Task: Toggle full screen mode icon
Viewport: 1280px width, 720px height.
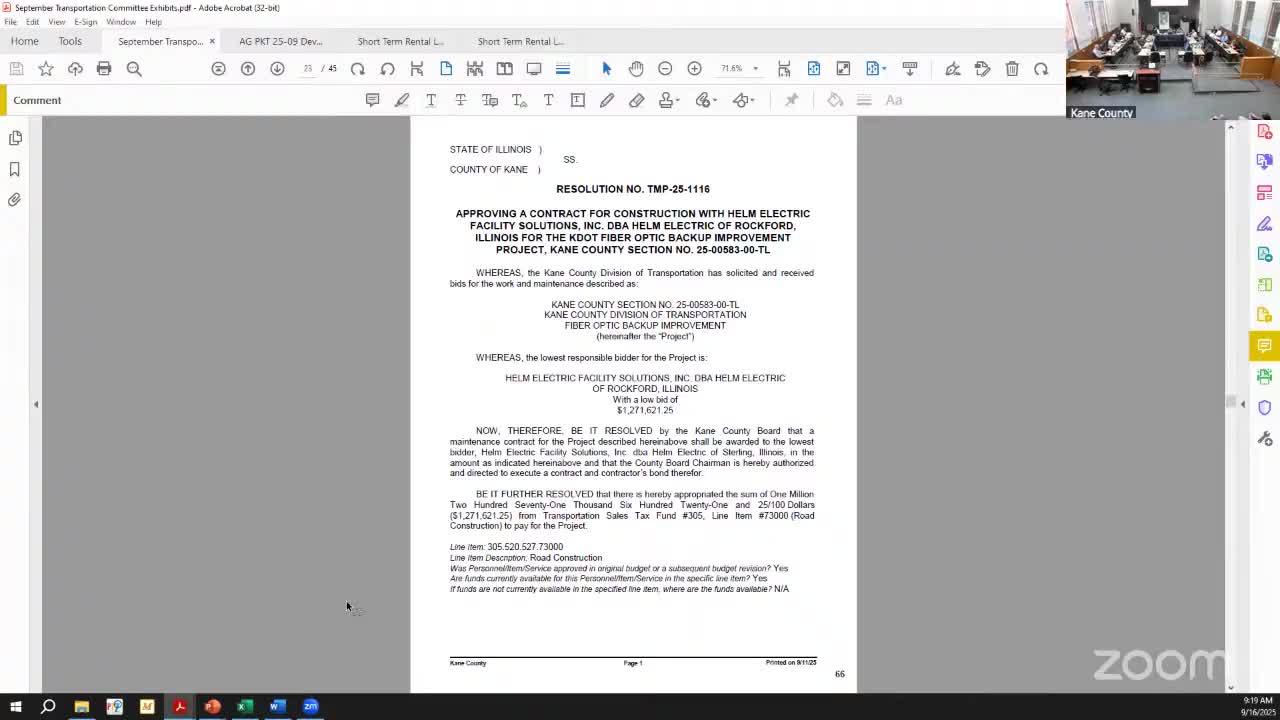Action: tap(843, 69)
